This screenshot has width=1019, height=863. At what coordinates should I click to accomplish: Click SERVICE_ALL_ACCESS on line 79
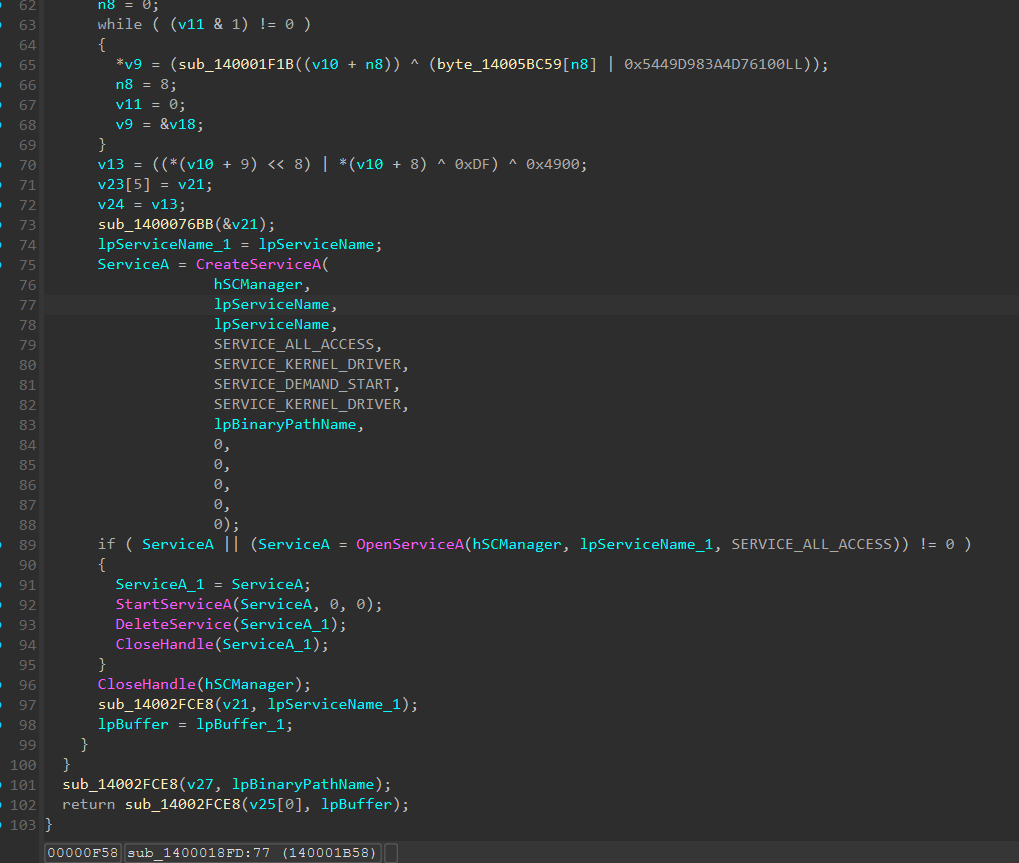pos(294,344)
